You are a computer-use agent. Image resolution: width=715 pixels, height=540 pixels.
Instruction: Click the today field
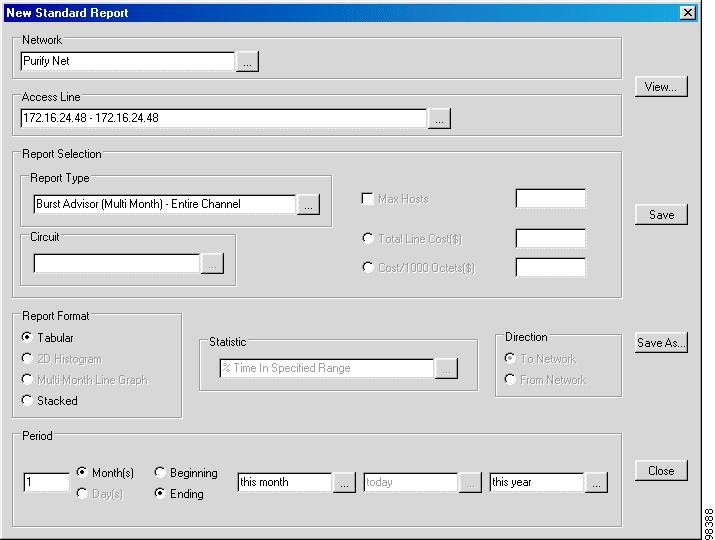[410, 482]
